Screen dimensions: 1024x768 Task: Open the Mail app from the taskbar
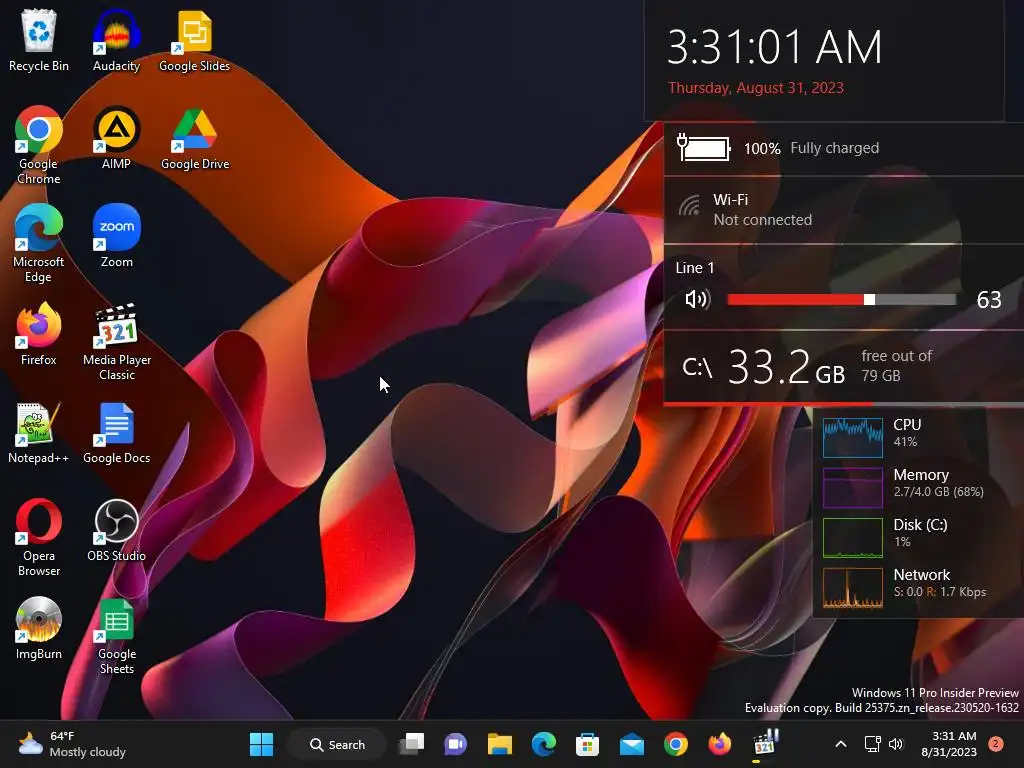point(632,744)
